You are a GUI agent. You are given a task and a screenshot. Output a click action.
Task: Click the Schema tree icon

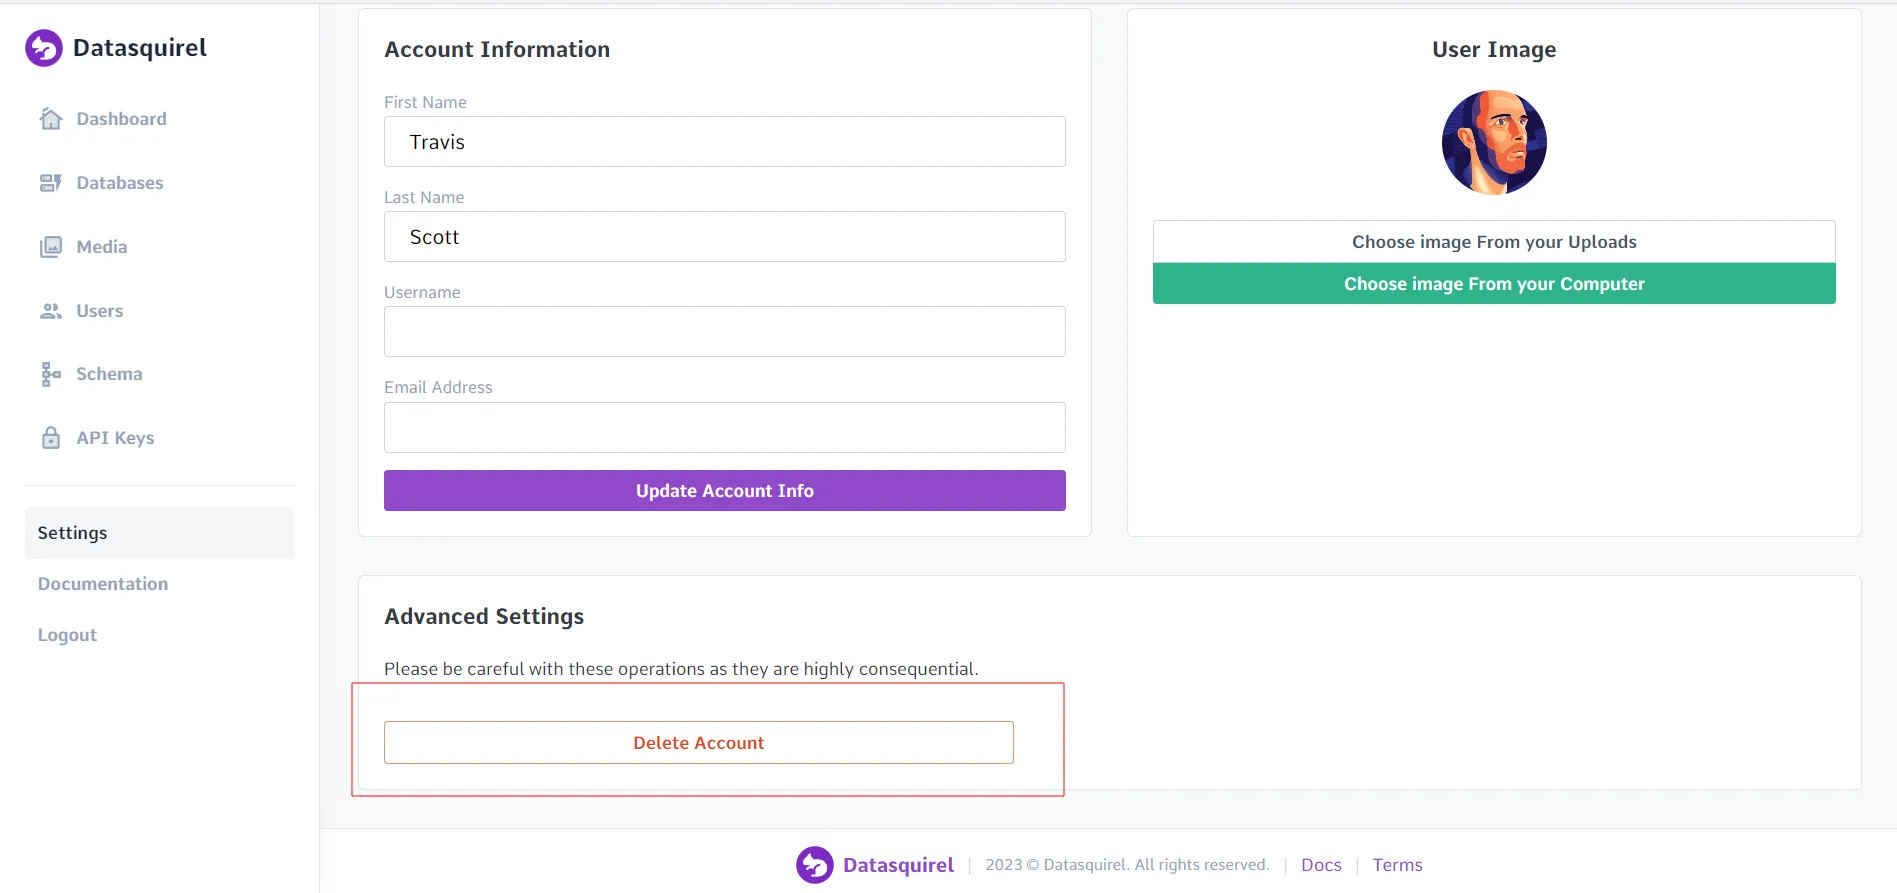[51, 374]
